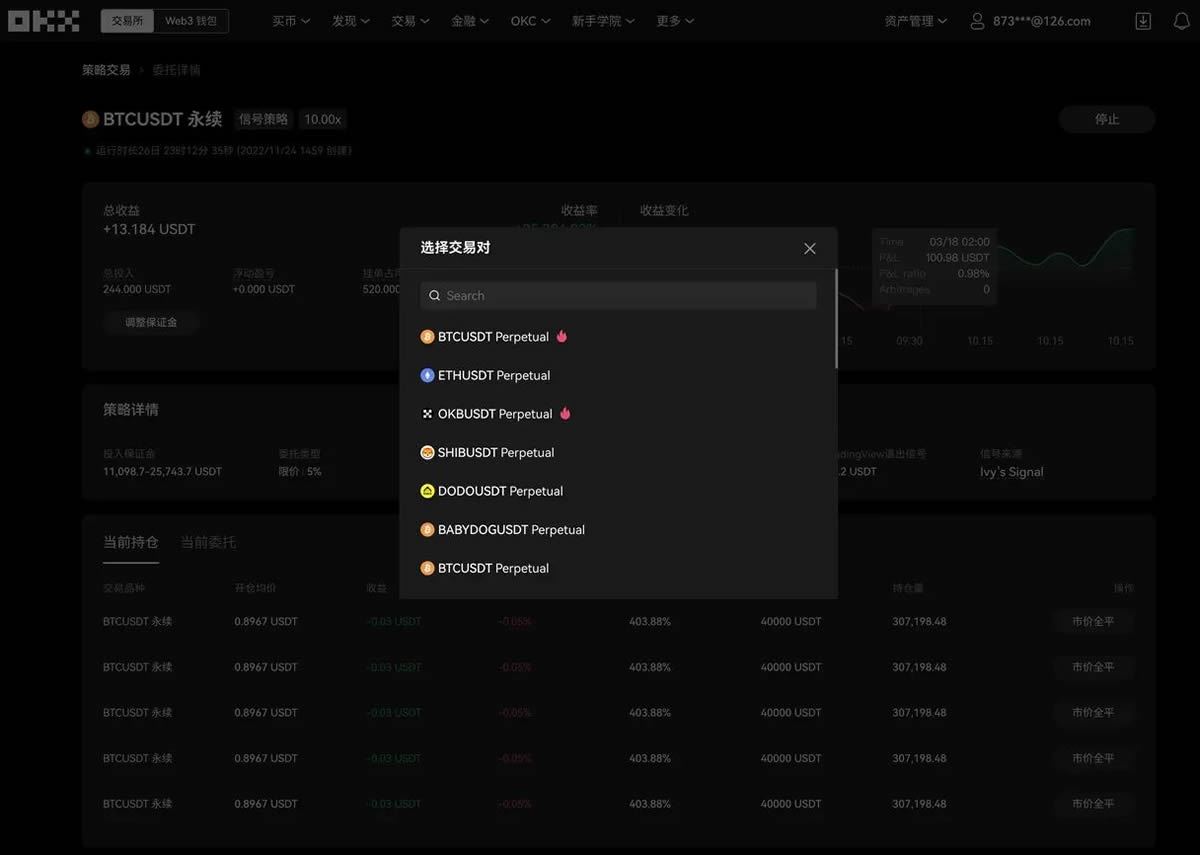Click the 10.00x leverage tag

point(323,119)
